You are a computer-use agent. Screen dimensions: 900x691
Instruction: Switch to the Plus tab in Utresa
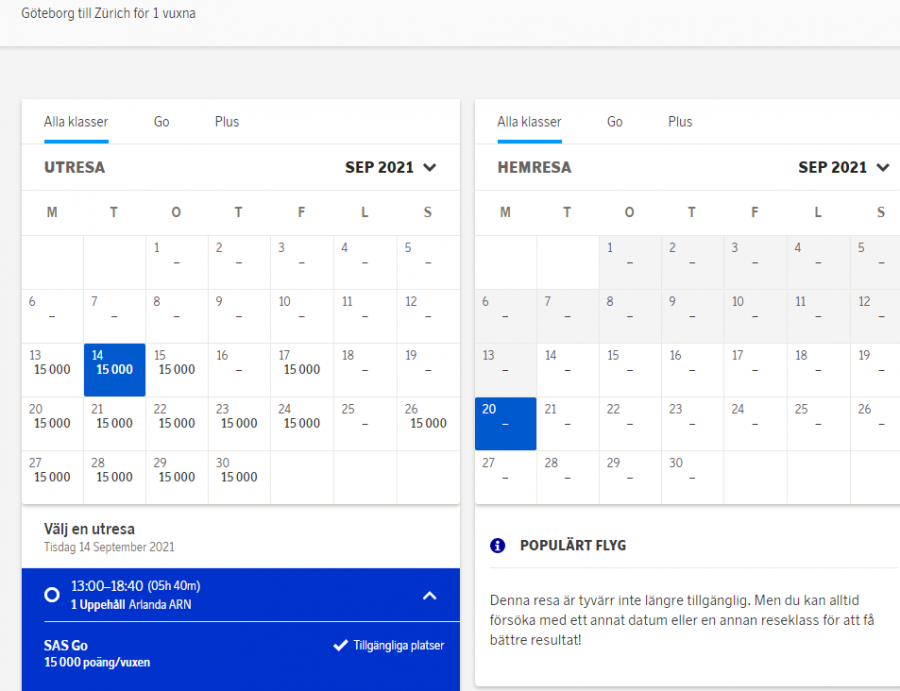point(227,122)
